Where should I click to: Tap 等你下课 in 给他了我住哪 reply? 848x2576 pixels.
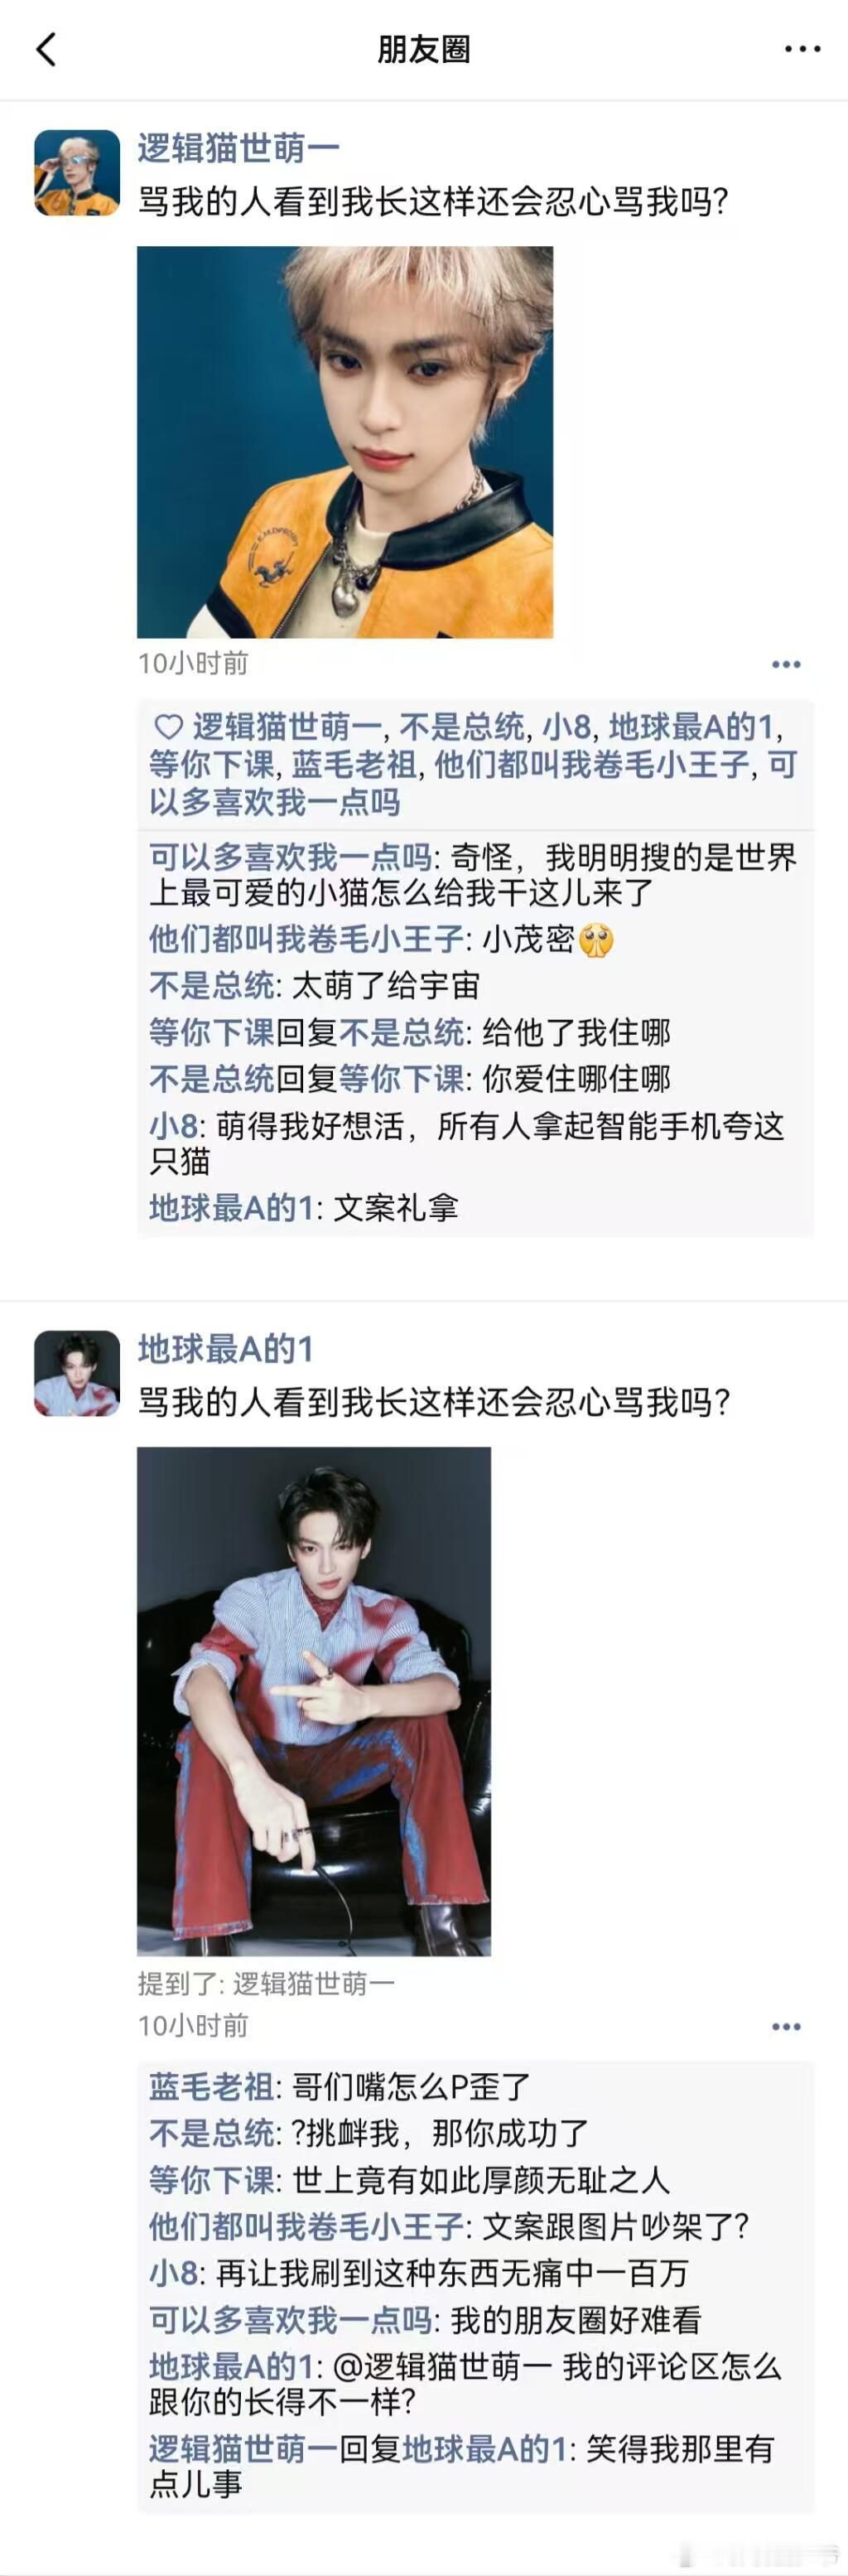[x=211, y=1032]
